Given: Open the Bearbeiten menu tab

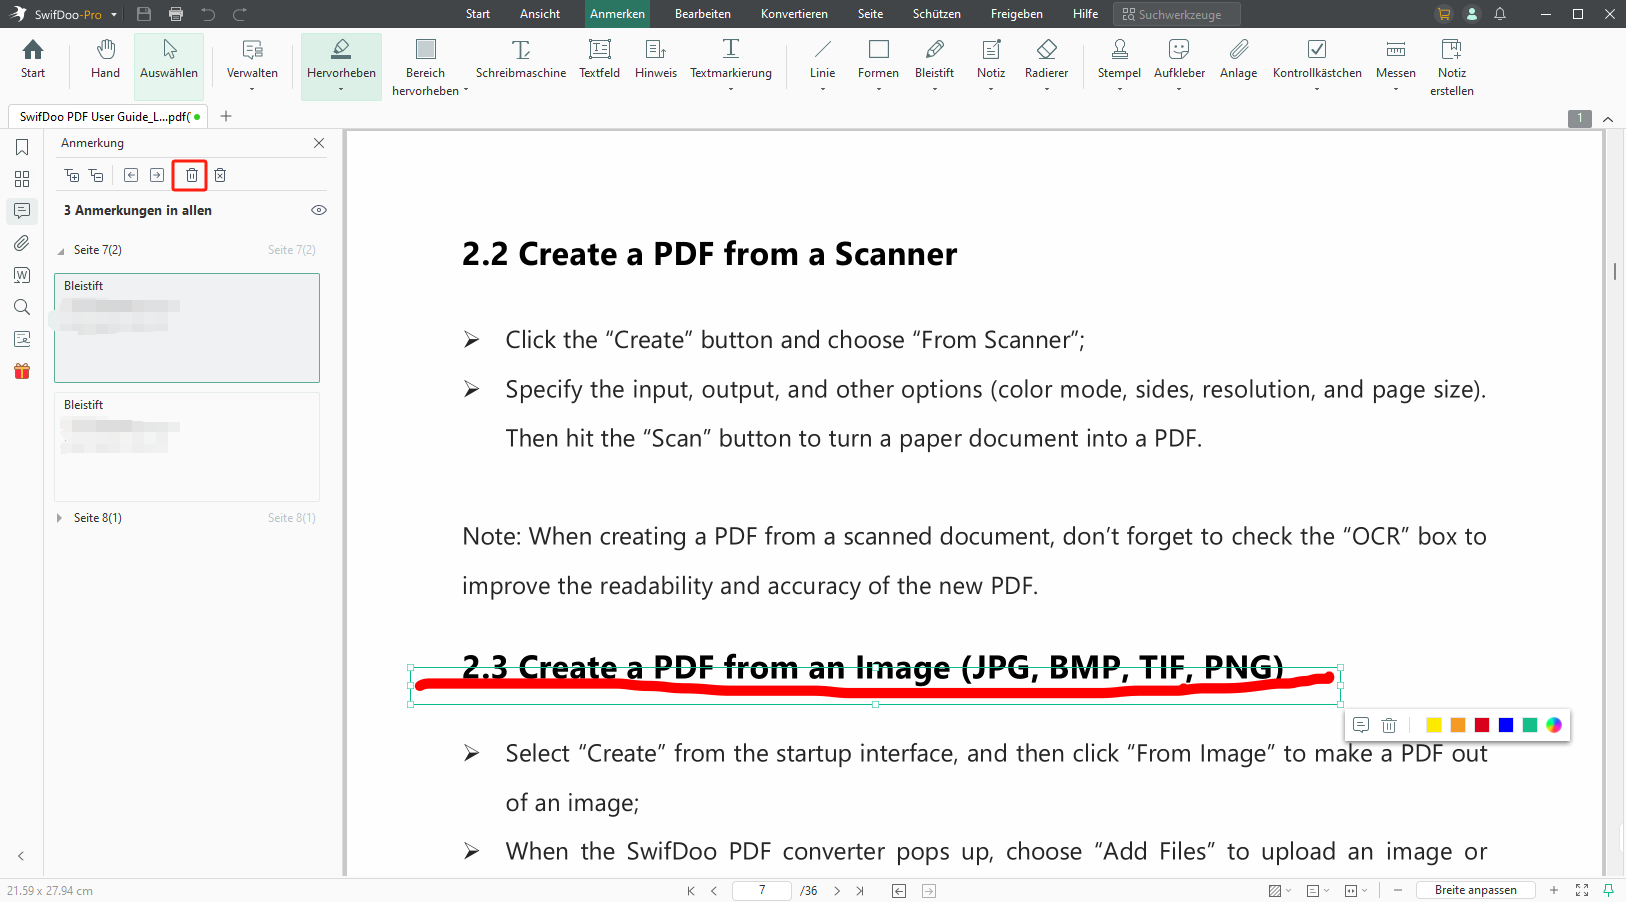Looking at the screenshot, I should coord(703,14).
